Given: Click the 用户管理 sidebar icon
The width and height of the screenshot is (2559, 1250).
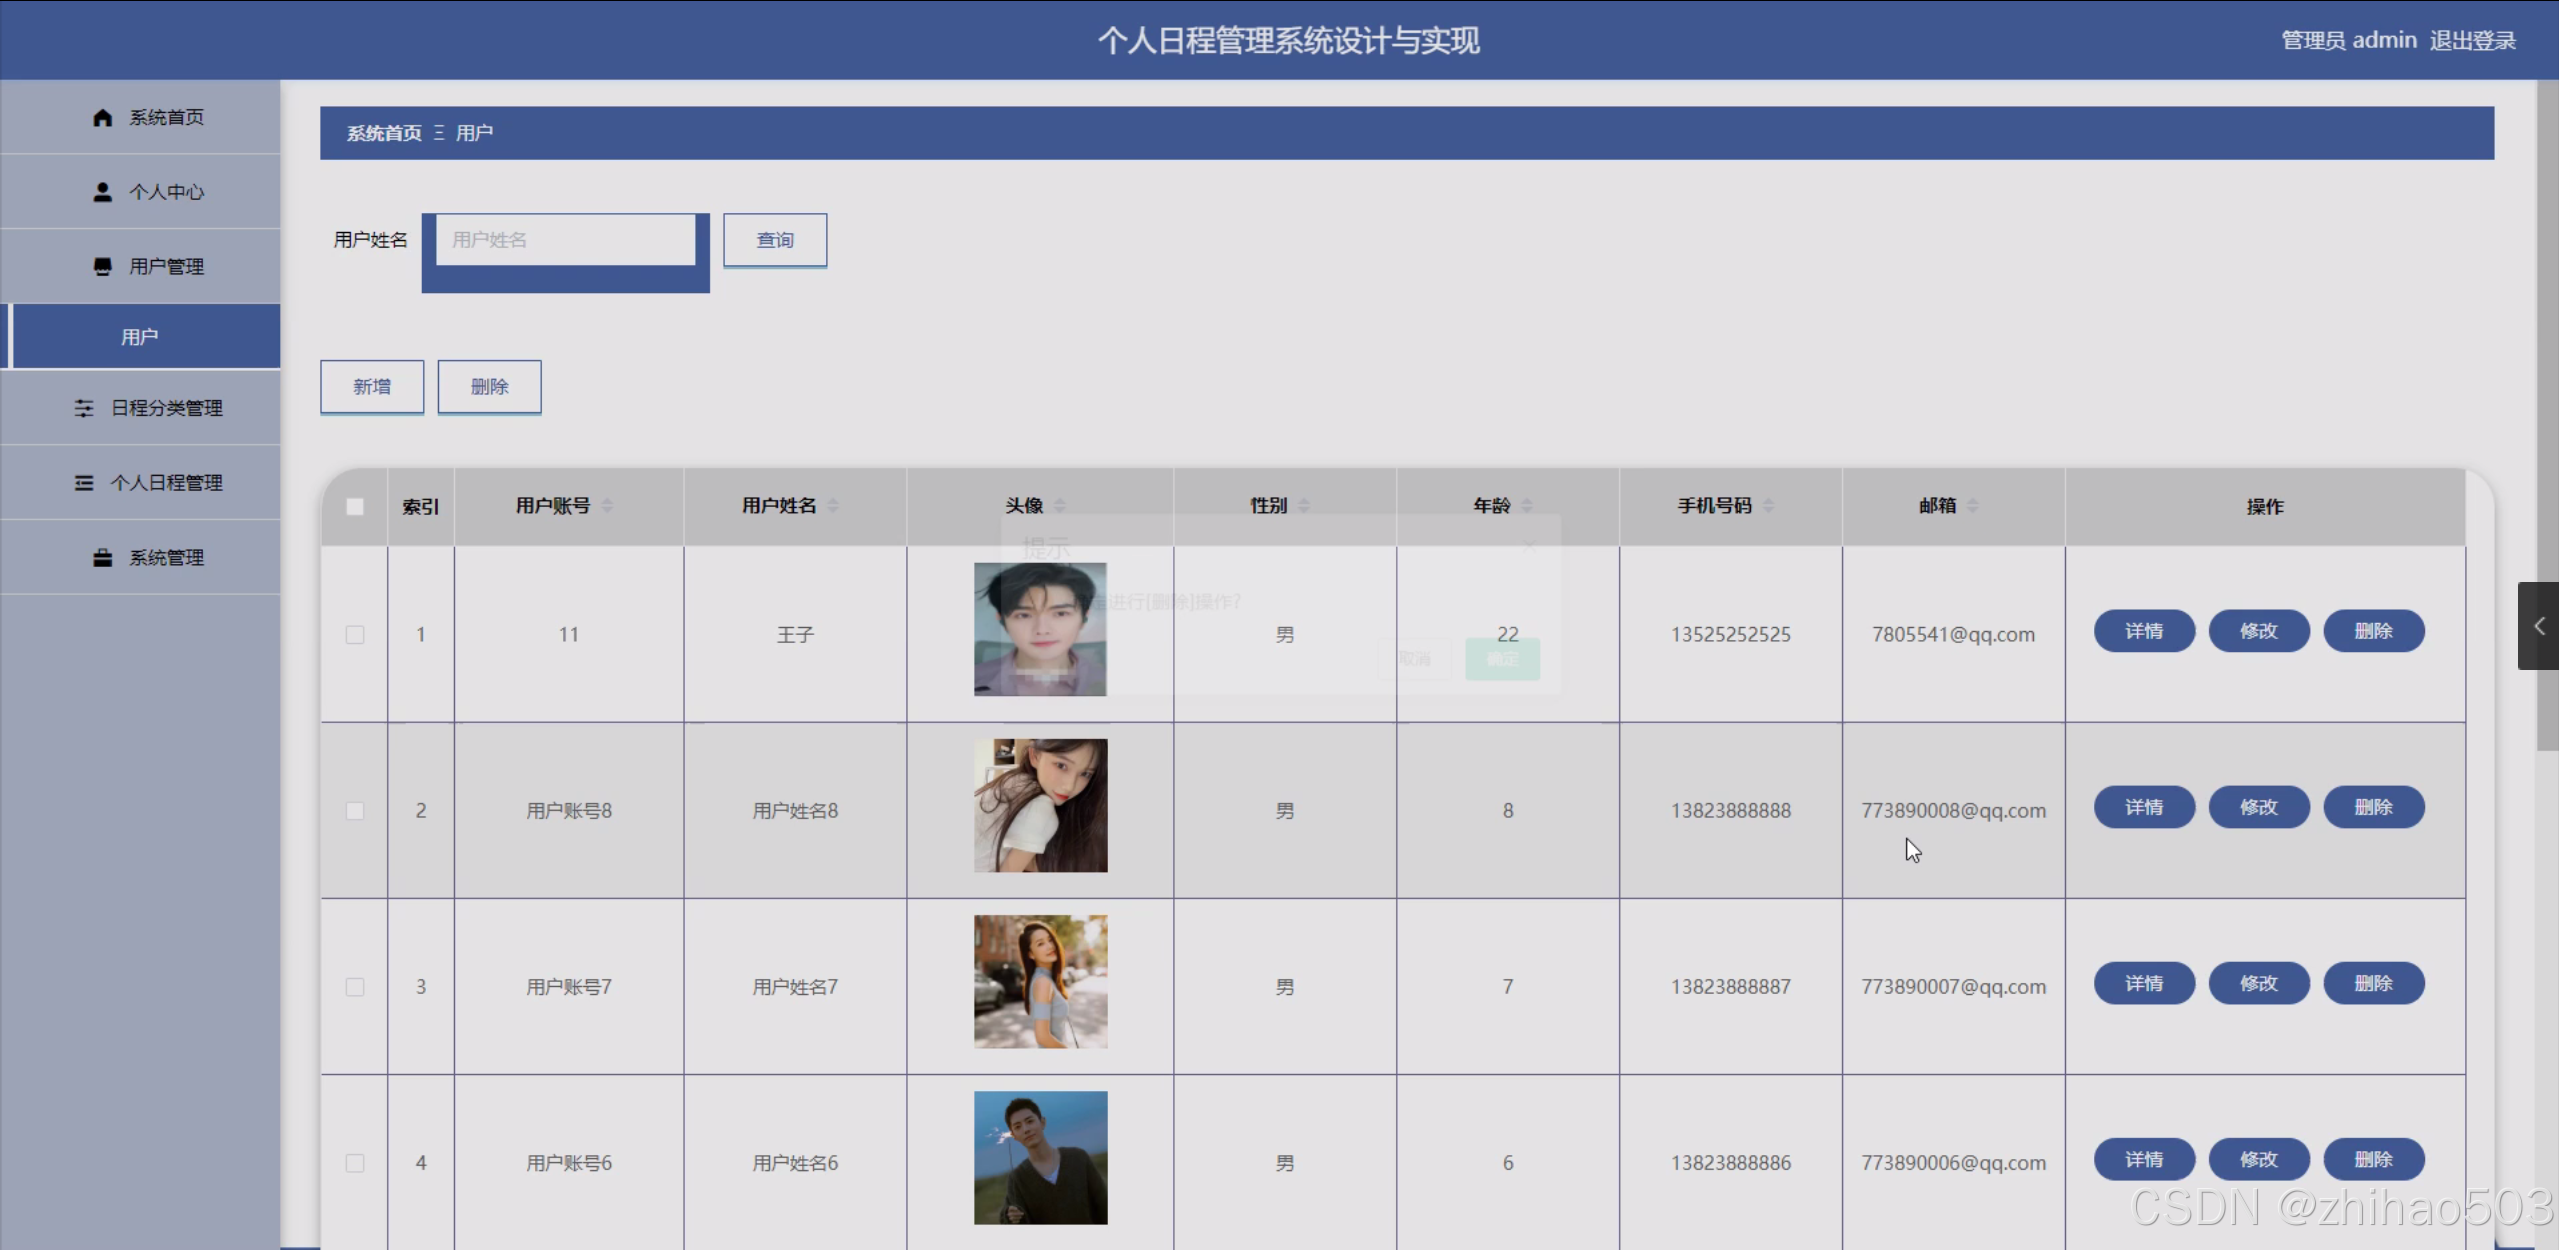Looking at the screenshot, I should [x=102, y=266].
